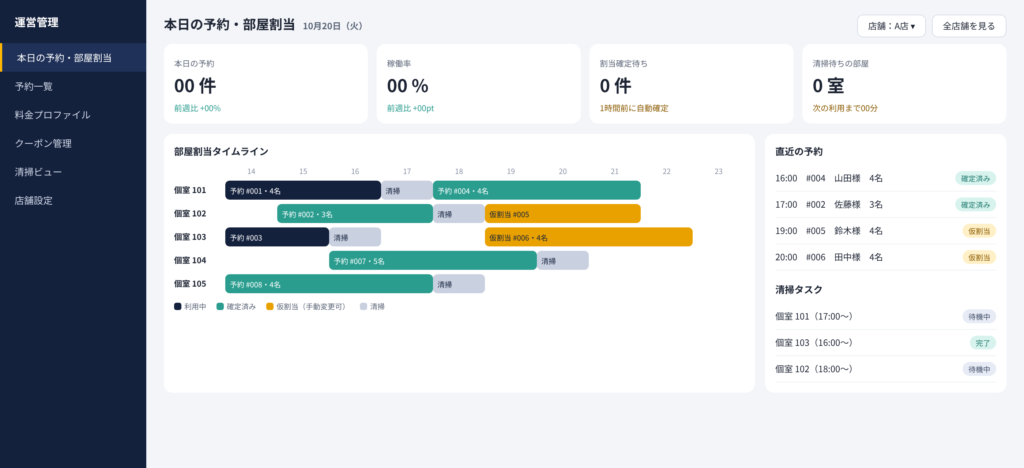Image resolution: width=1024 pixels, height=468 pixels.
Task: Select 予約 #008・4名 bar in 個室 105
Action: click(x=329, y=284)
